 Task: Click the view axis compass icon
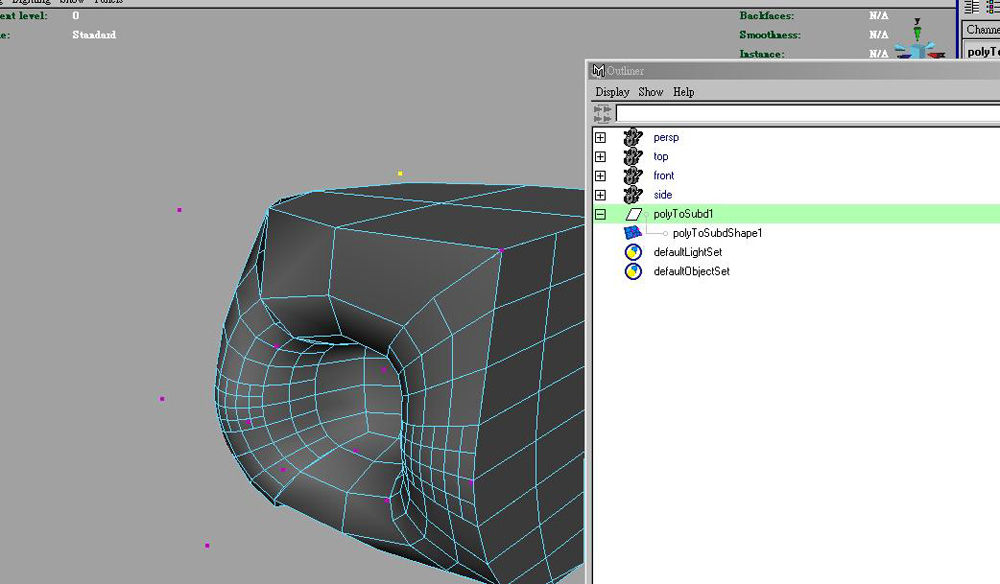pyautogui.click(x=918, y=41)
